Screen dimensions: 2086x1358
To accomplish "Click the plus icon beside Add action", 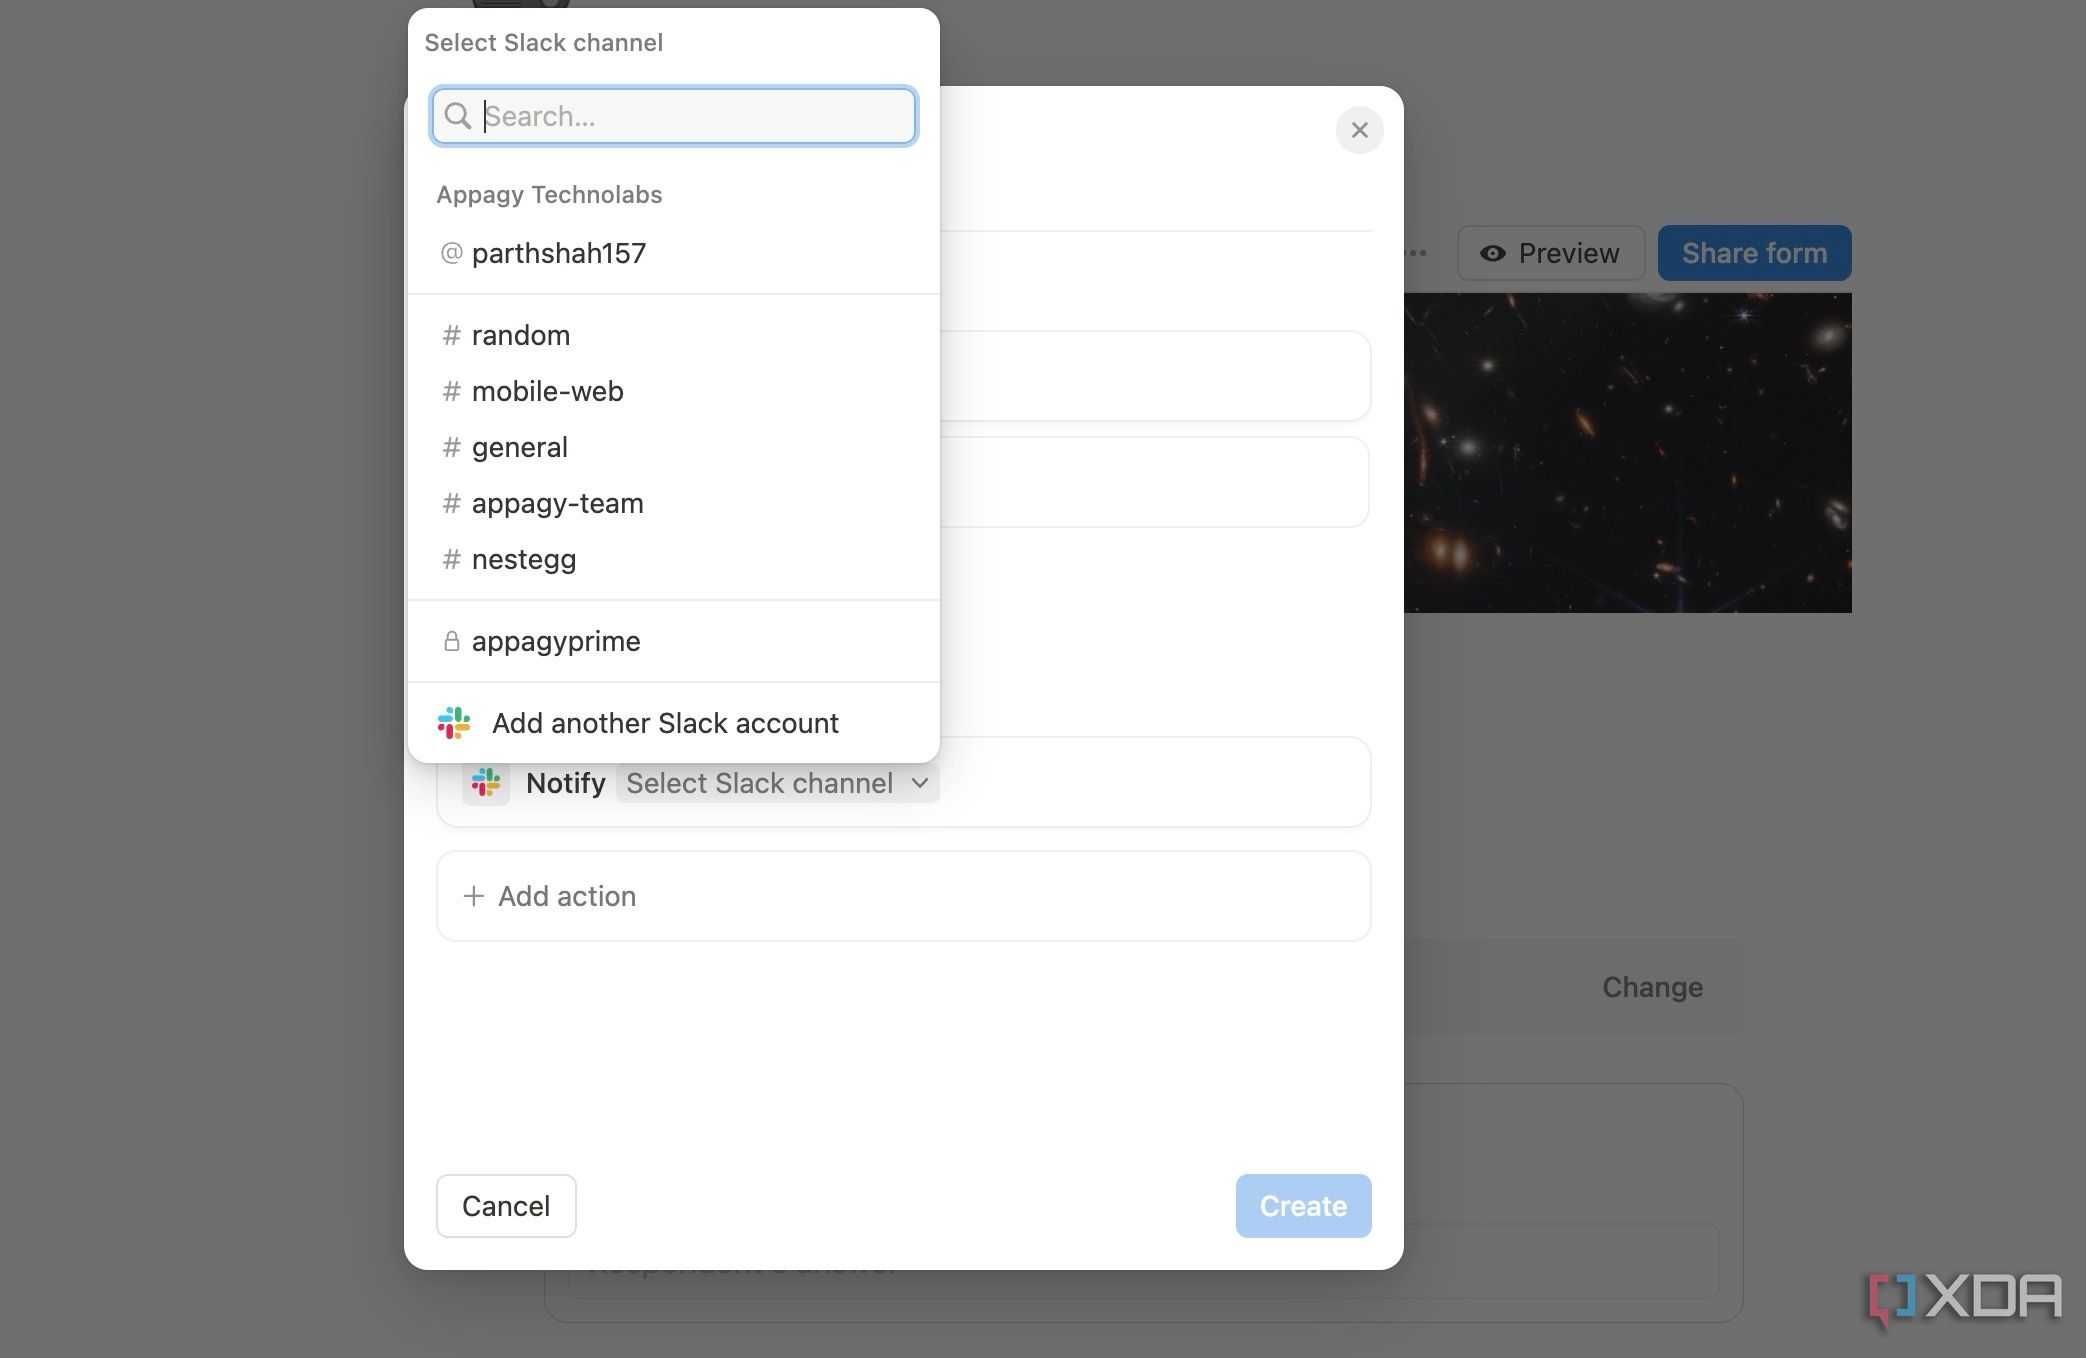I will (474, 896).
